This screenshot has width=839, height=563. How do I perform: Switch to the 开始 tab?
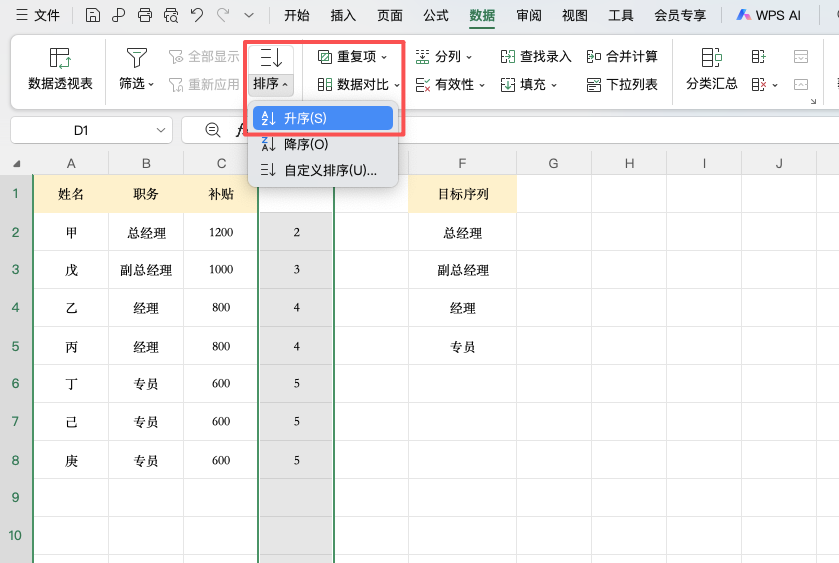click(x=296, y=16)
